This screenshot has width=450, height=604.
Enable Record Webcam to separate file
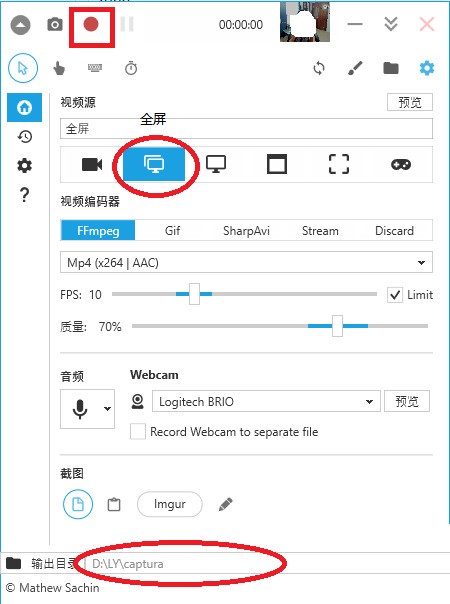click(x=138, y=431)
